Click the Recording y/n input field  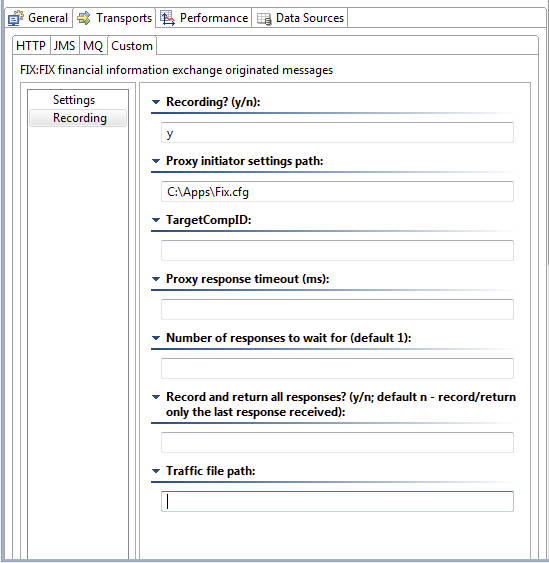[x=337, y=133]
